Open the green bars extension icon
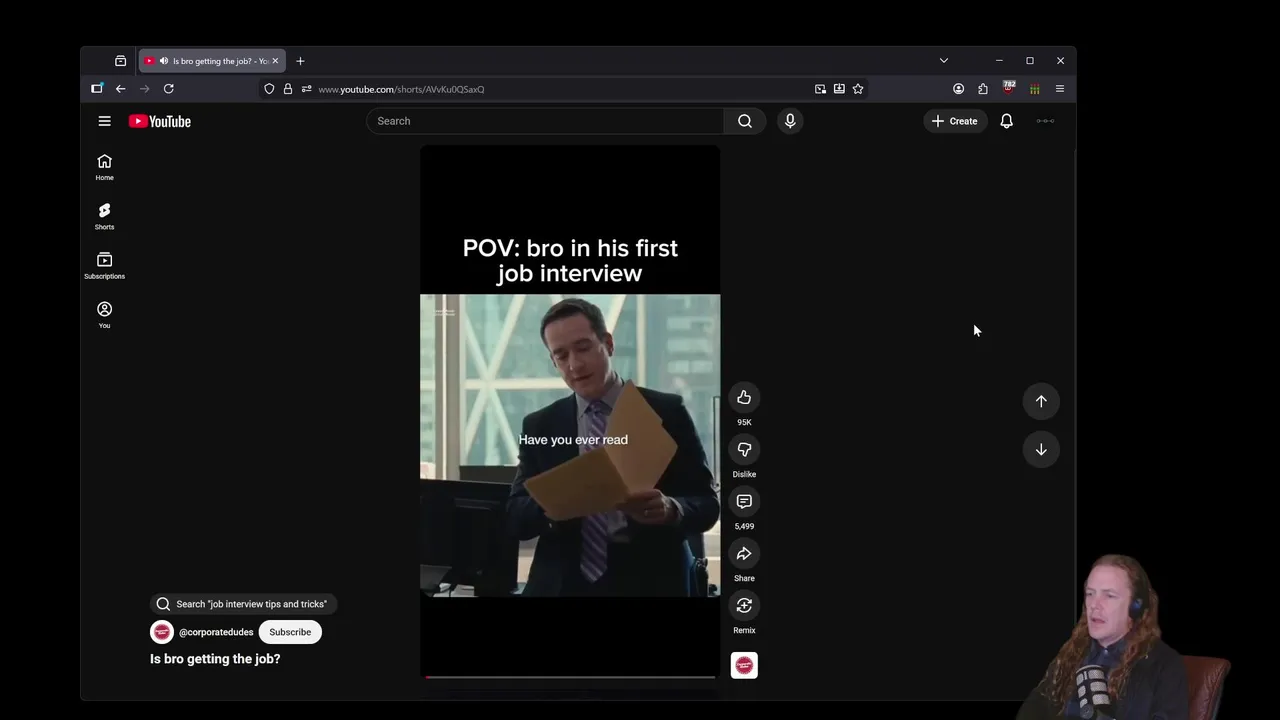The image size is (1280, 720). coord(1034,89)
